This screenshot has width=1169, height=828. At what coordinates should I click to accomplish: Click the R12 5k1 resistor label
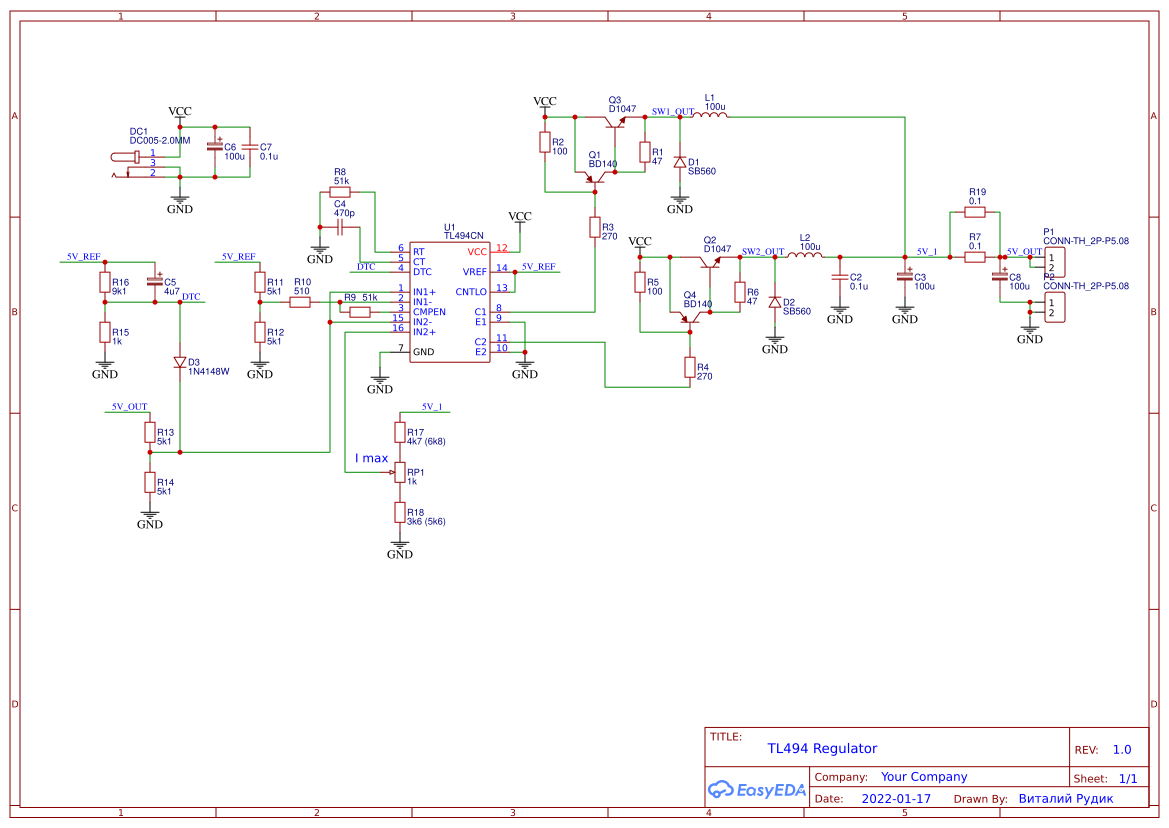[275, 337]
